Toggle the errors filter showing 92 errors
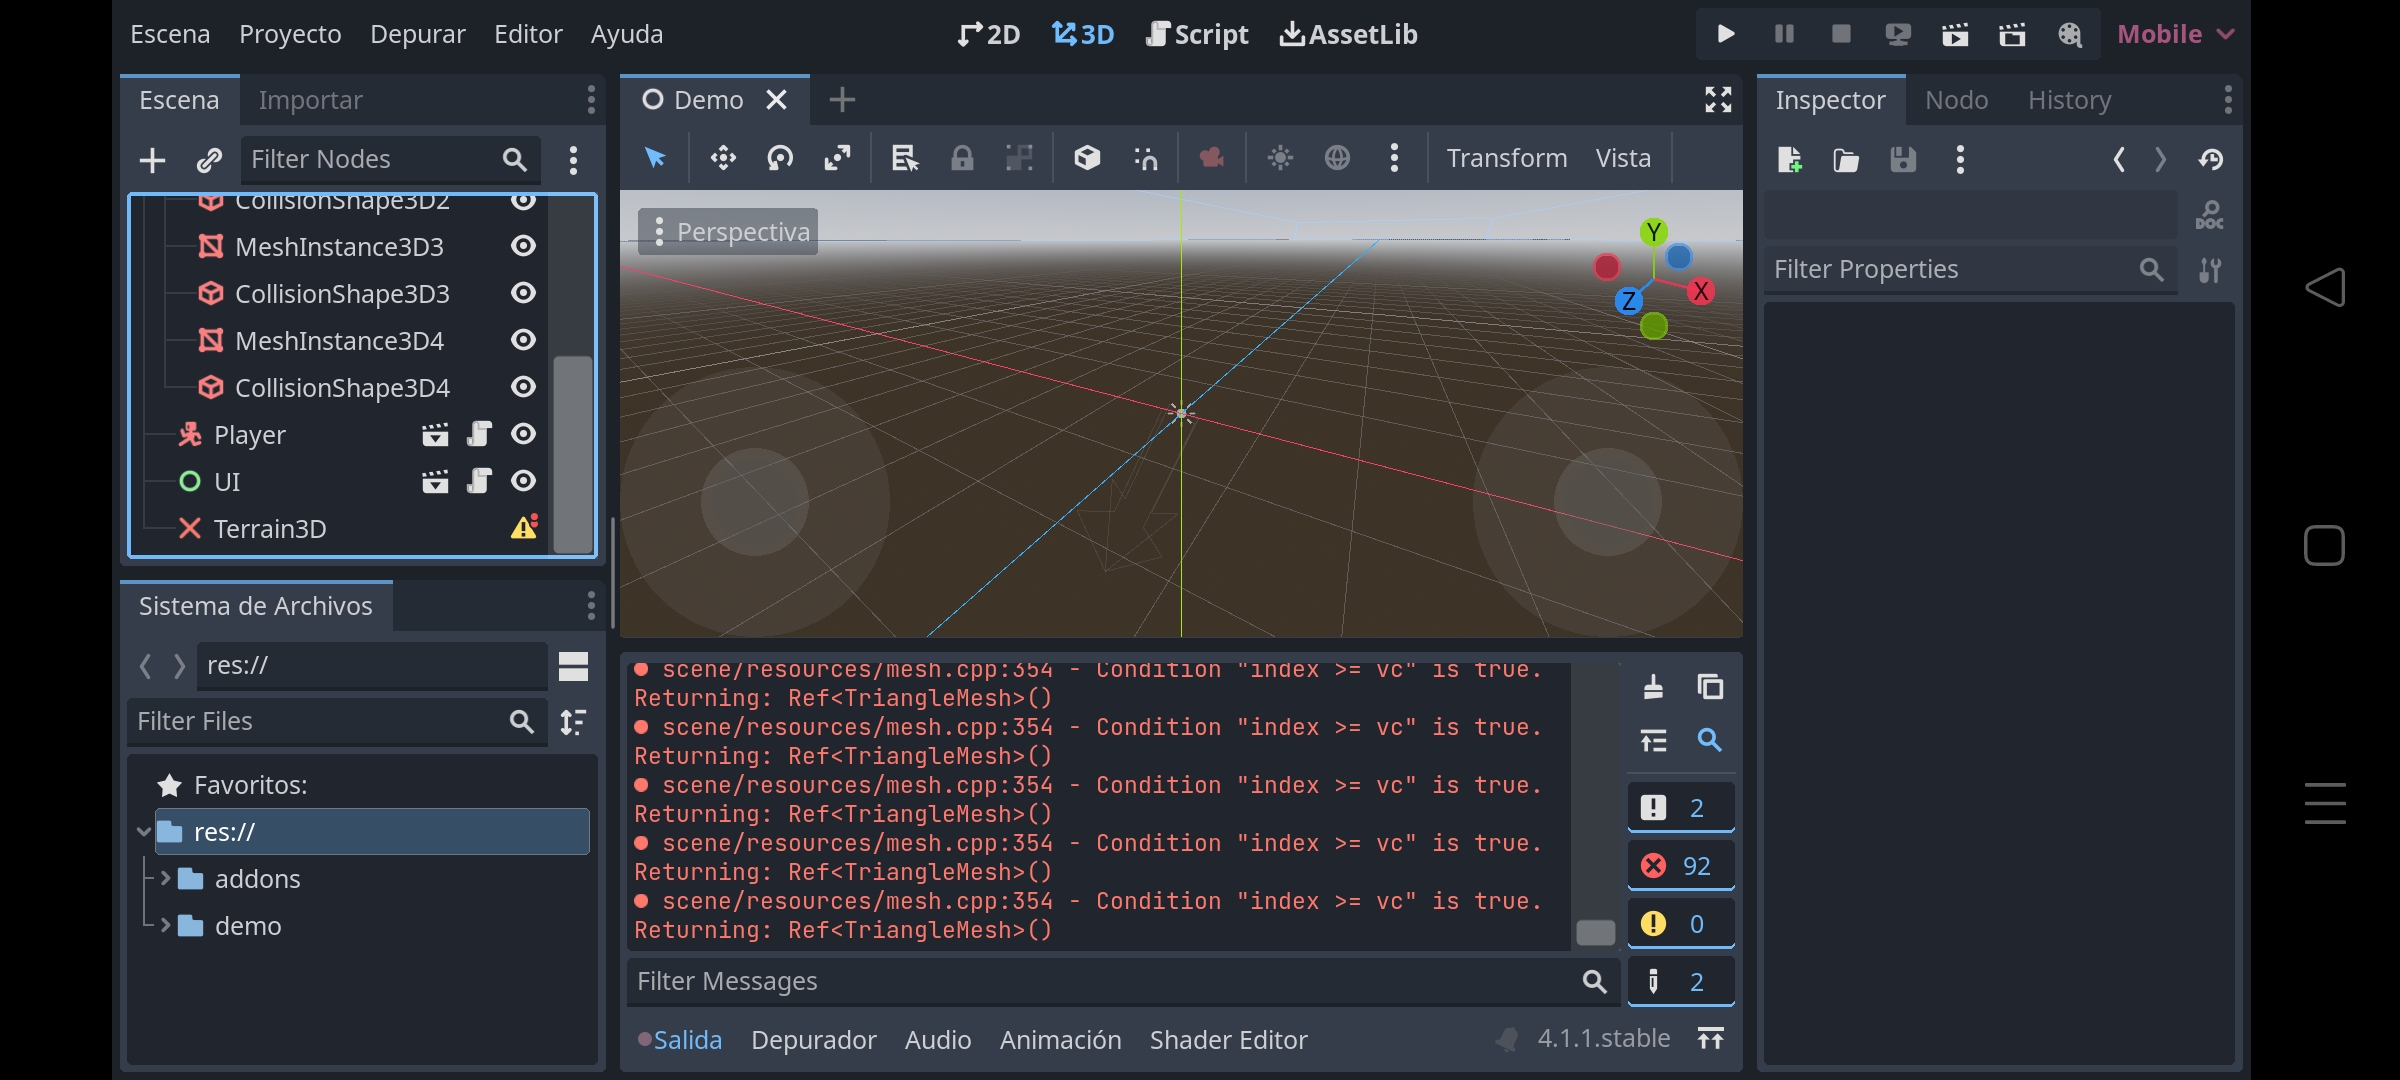2400x1080 pixels. (1680, 864)
